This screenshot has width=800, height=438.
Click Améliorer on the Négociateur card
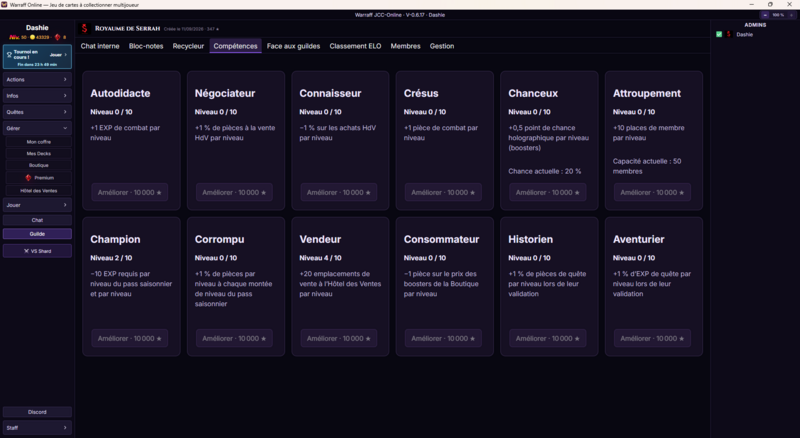(234, 192)
